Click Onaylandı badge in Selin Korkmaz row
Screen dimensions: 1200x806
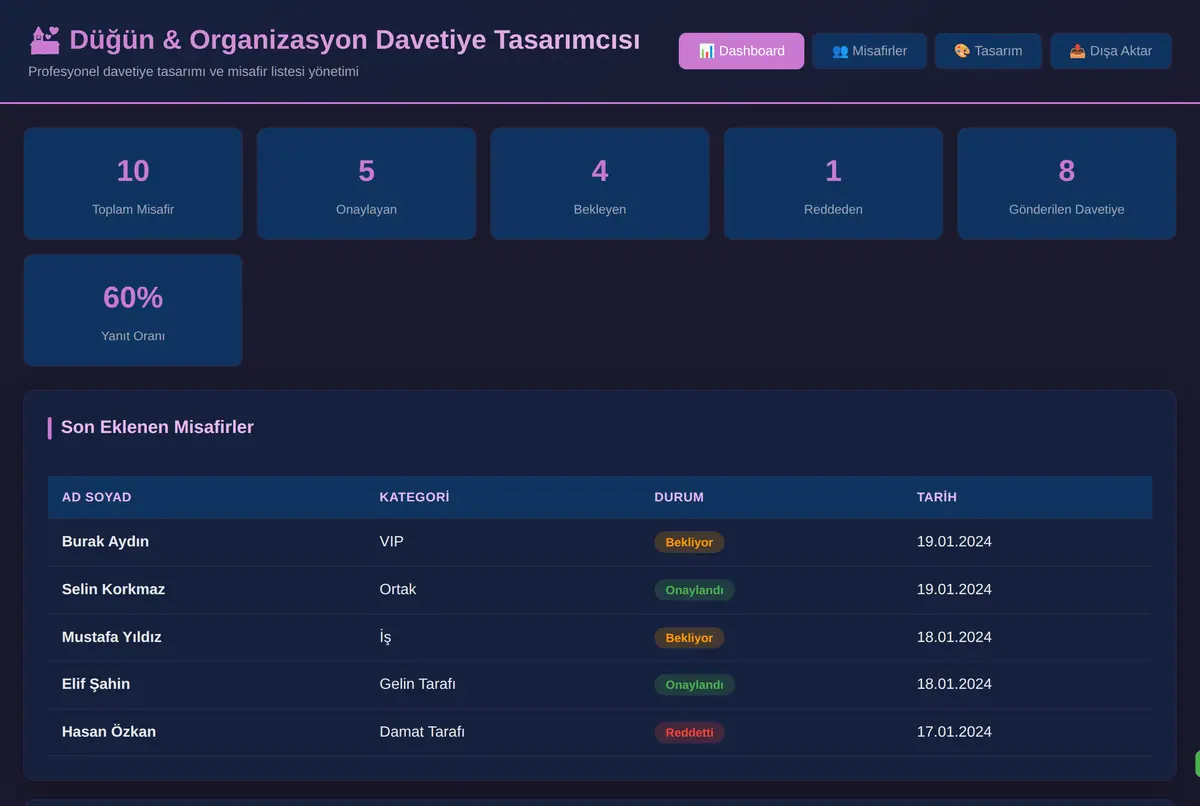(694, 590)
